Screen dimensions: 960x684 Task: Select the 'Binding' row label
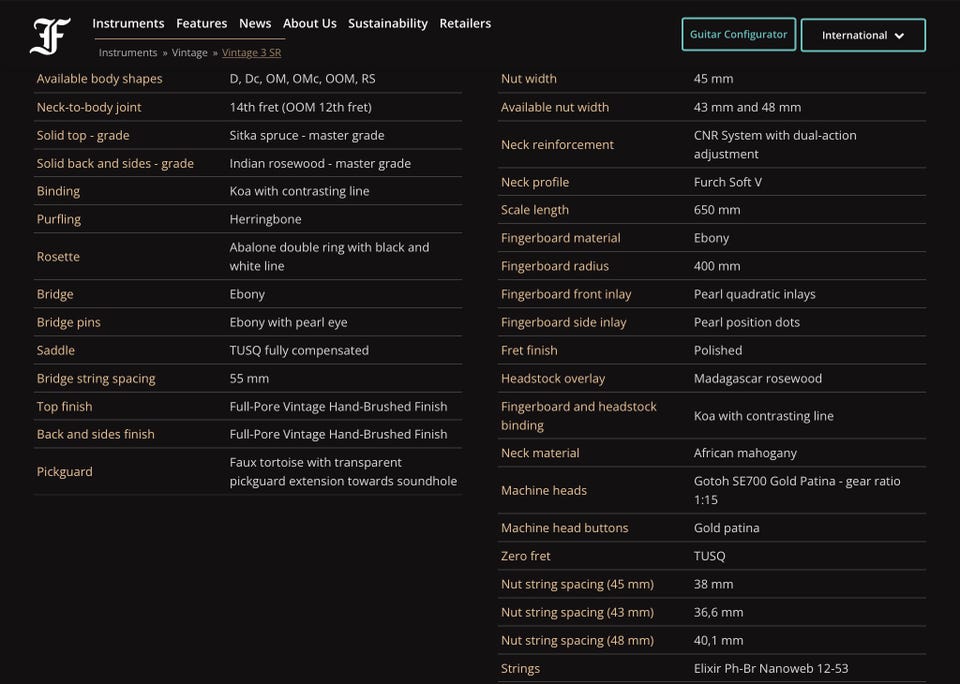58,191
